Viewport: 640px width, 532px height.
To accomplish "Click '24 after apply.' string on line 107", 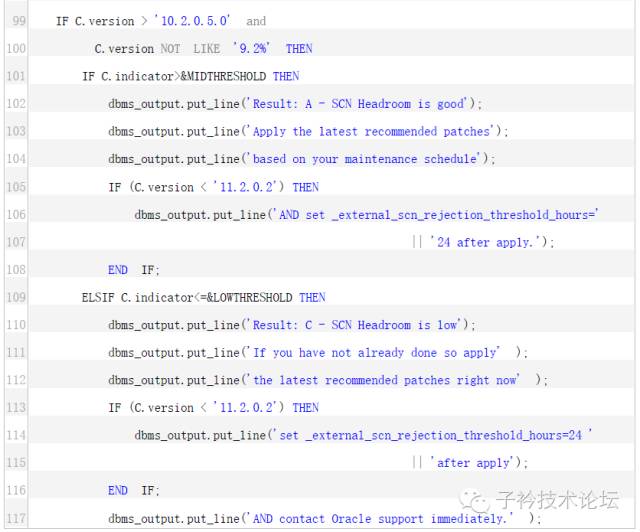I will pyautogui.click(x=487, y=242).
